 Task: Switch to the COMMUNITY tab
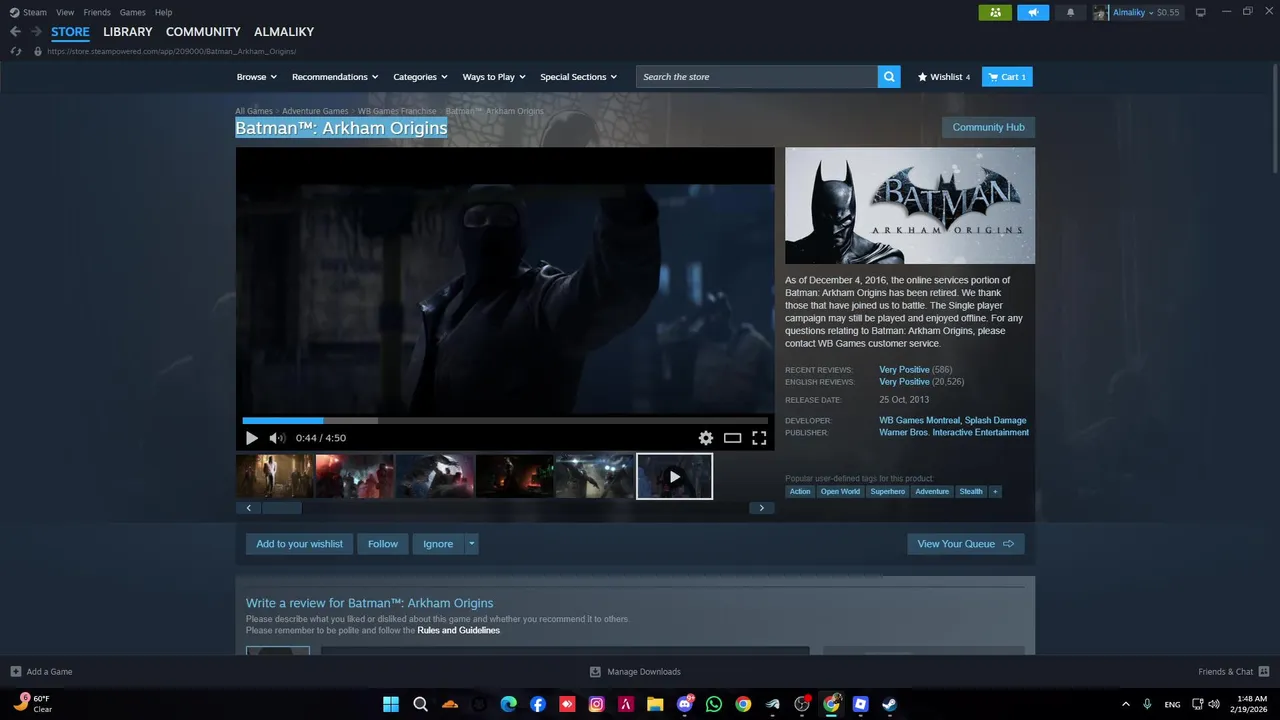[x=203, y=32]
